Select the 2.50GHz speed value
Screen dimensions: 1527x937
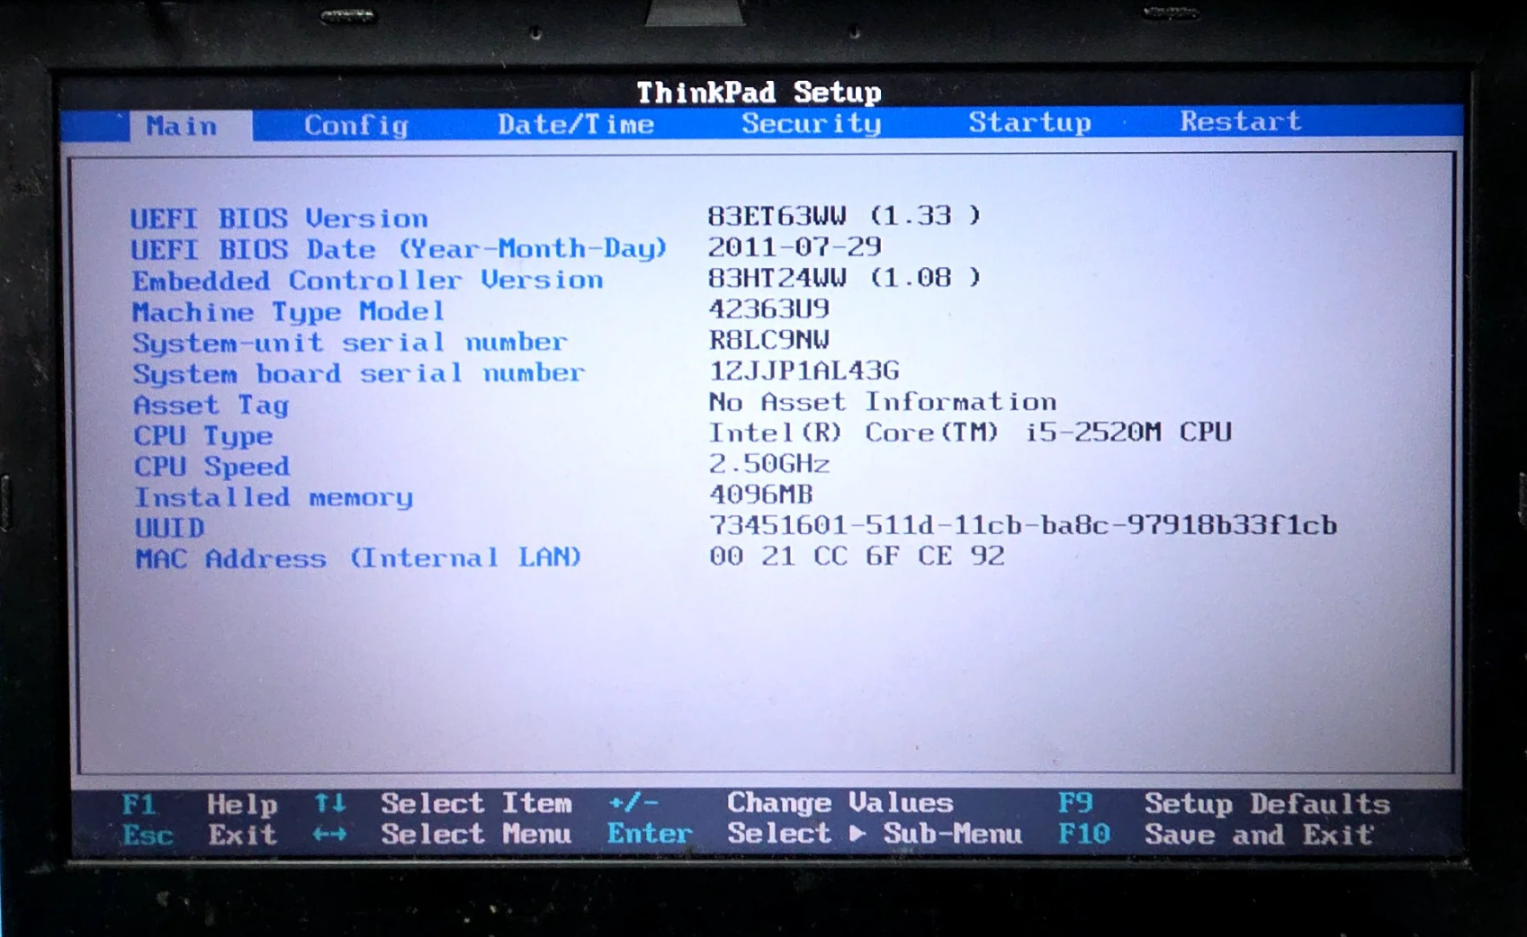coord(769,464)
